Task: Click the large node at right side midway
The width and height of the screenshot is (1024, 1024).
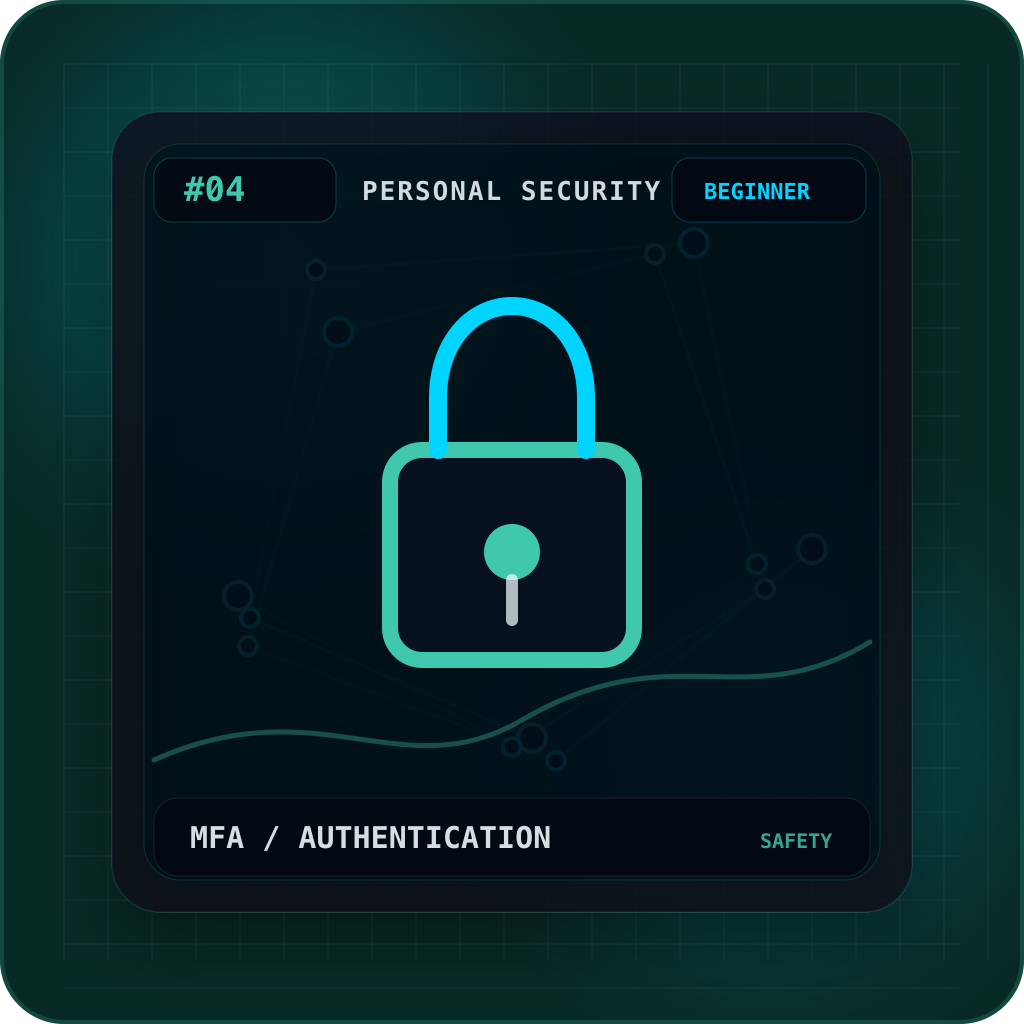Action: (812, 549)
